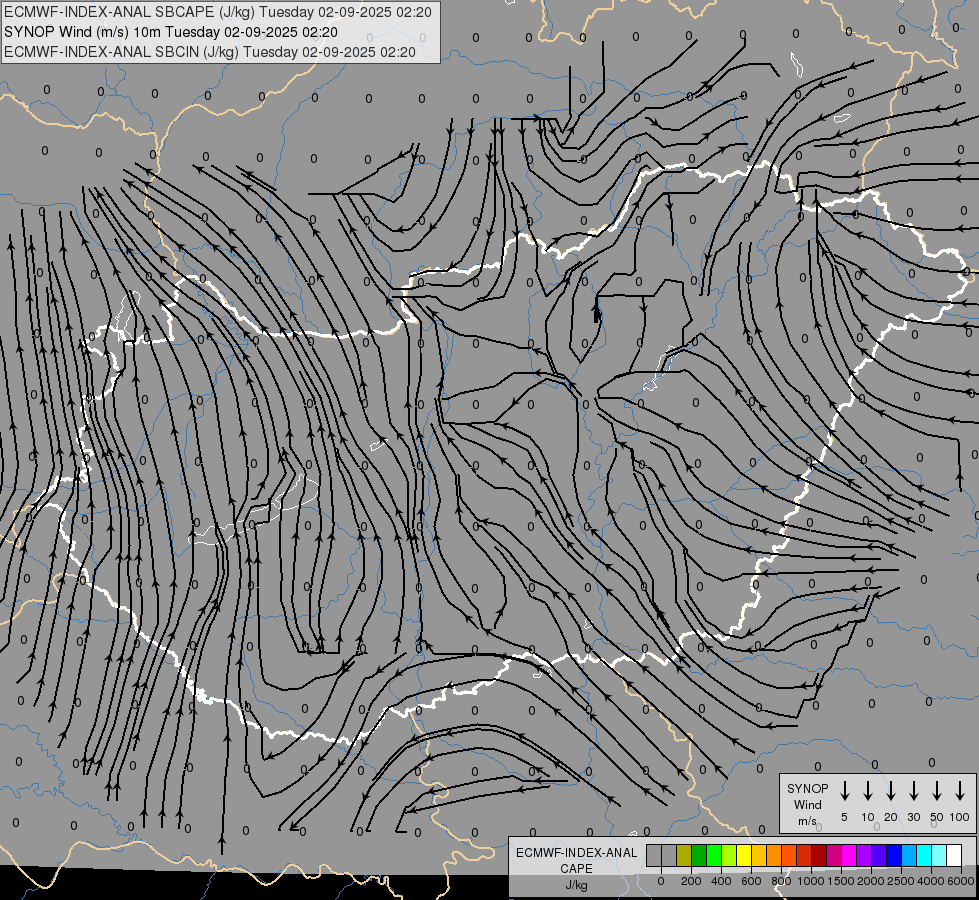Choose the bright magenta CAPE legend swatch
The height and width of the screenshot is (900, 979).
tap(849, 855)
